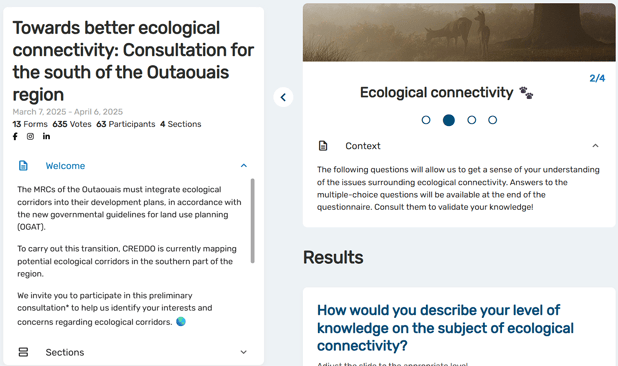Open the Welcome section label
Image resolution: width=618 pixels, height=366 pixels.
click(x=65, y=166)
